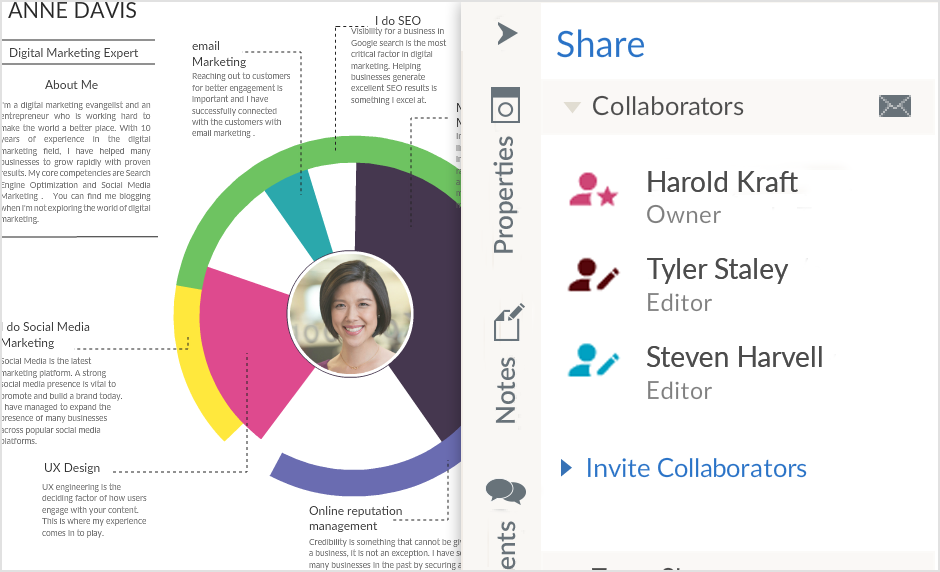Select Harold Kraft collaborator name
Screen dimensions: 940x572
721,182
